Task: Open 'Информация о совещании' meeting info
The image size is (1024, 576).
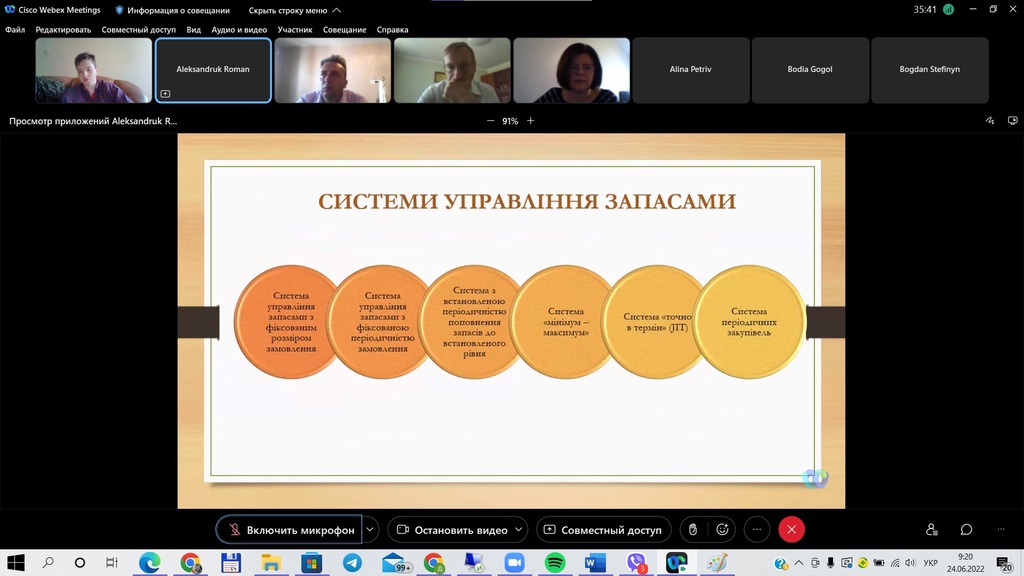Action: click(x=171, y=10)
